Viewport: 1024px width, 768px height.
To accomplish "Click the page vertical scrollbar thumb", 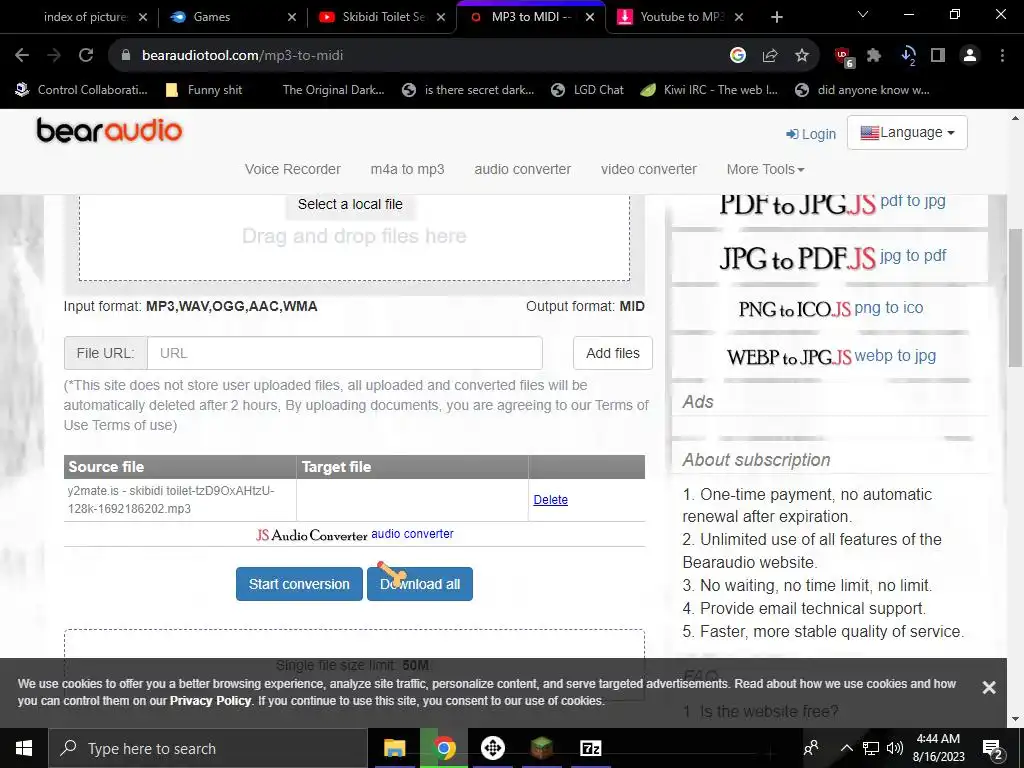I will (1015, 297).
